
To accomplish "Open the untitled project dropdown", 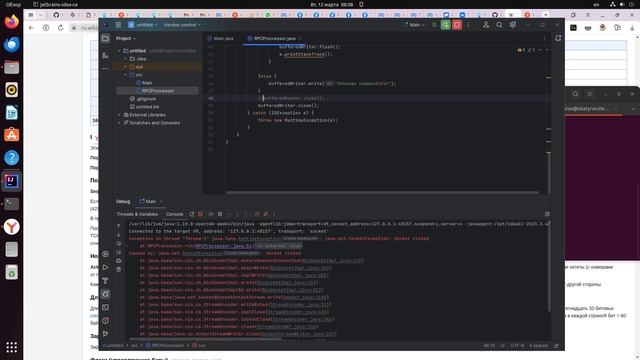I will [142, 25].
